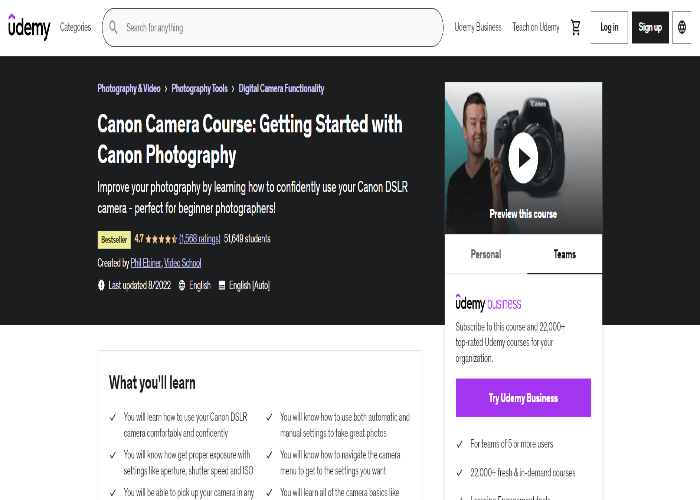This screenshot has height=500, width=700.
Task: Click the Bestseller badge
Action: click(x=114, y=240)
